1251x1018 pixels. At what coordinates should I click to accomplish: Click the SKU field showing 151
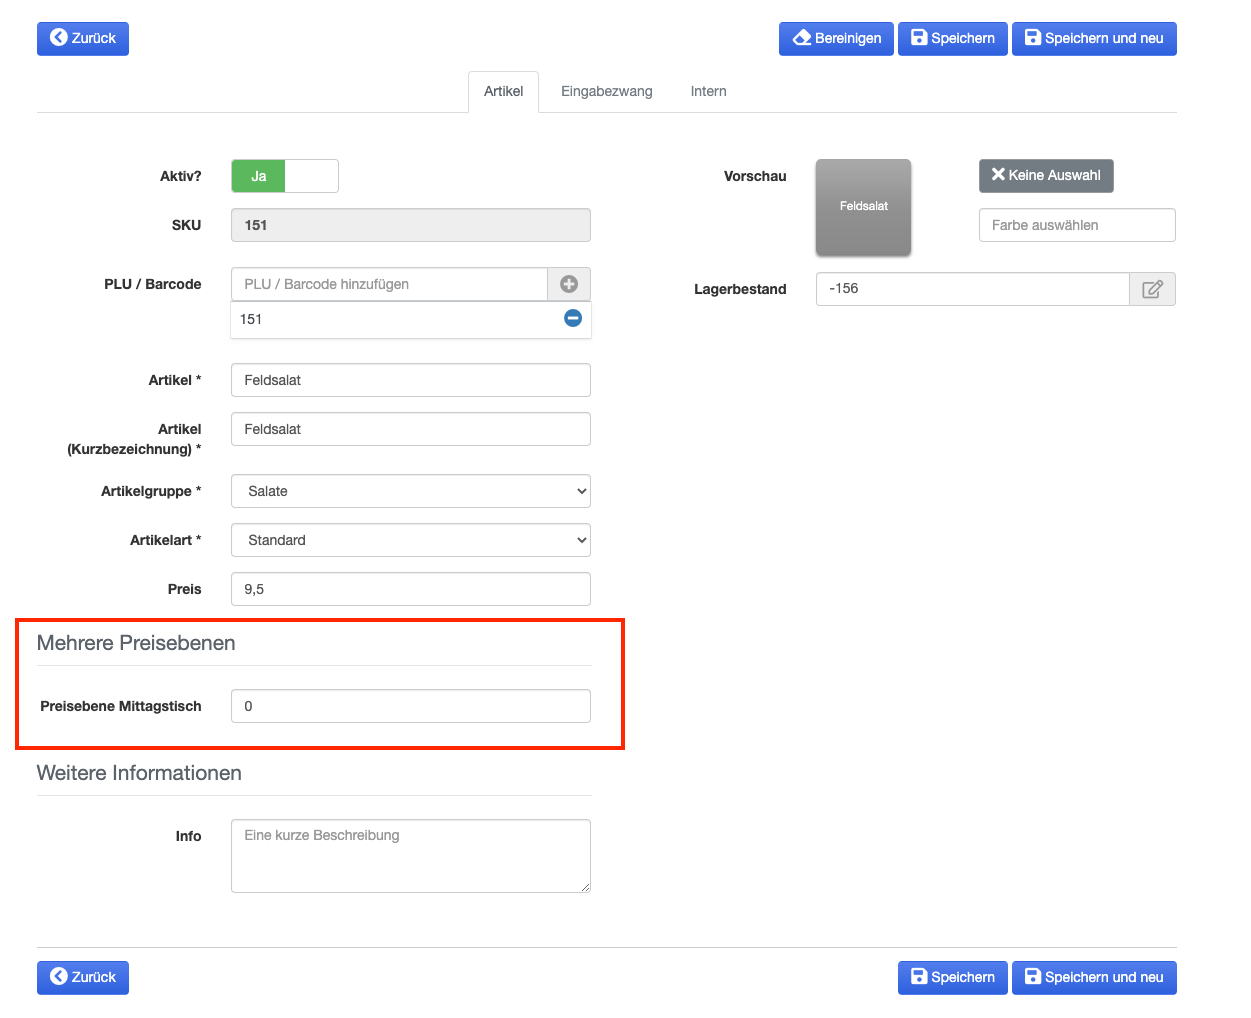point(411,225)
